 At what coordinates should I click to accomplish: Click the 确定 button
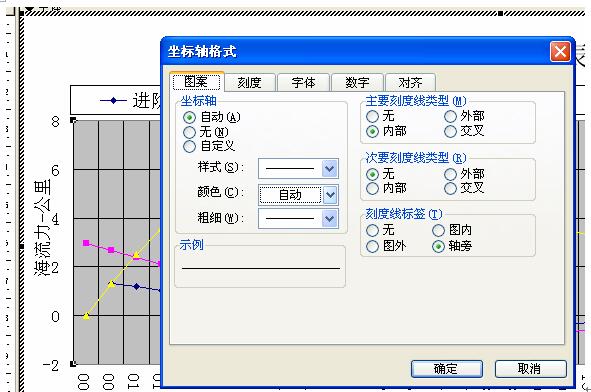click(x=447, y=369)
